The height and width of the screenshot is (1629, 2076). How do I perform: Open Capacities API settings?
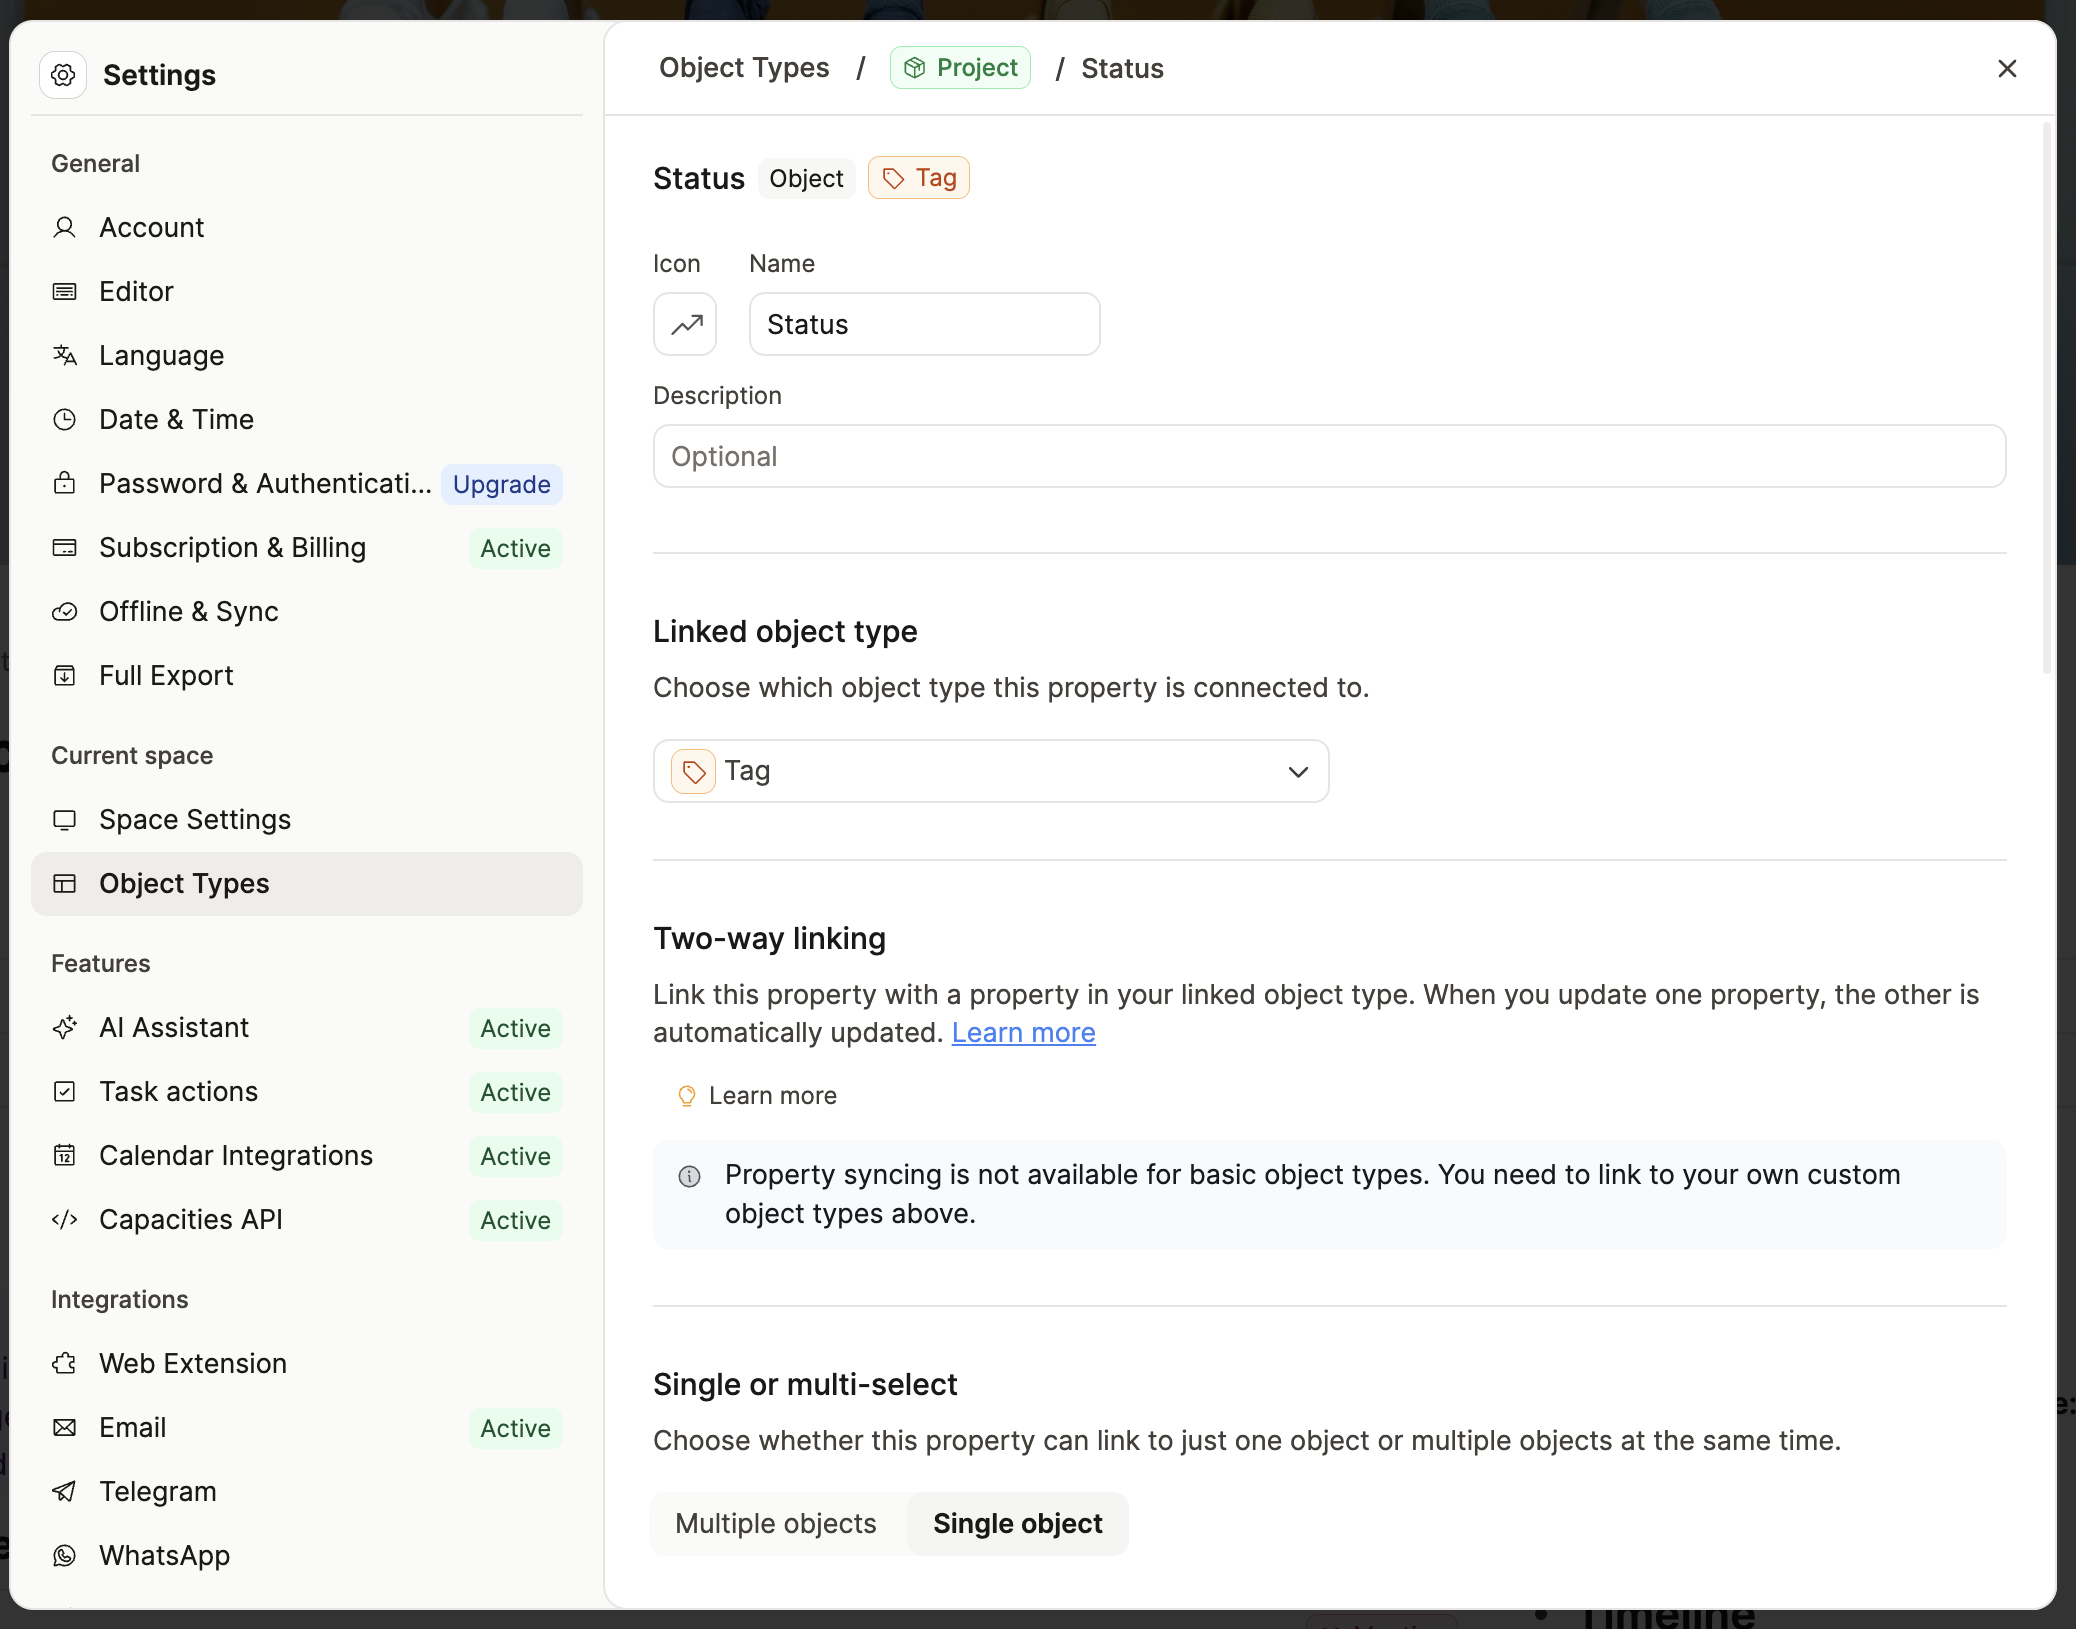coord(190,1219)
